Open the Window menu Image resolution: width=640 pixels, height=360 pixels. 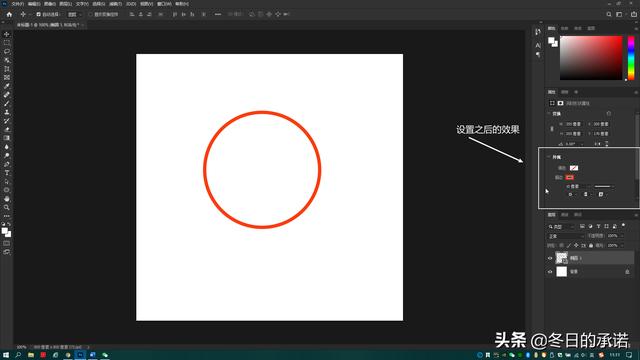tap(164, 4)
